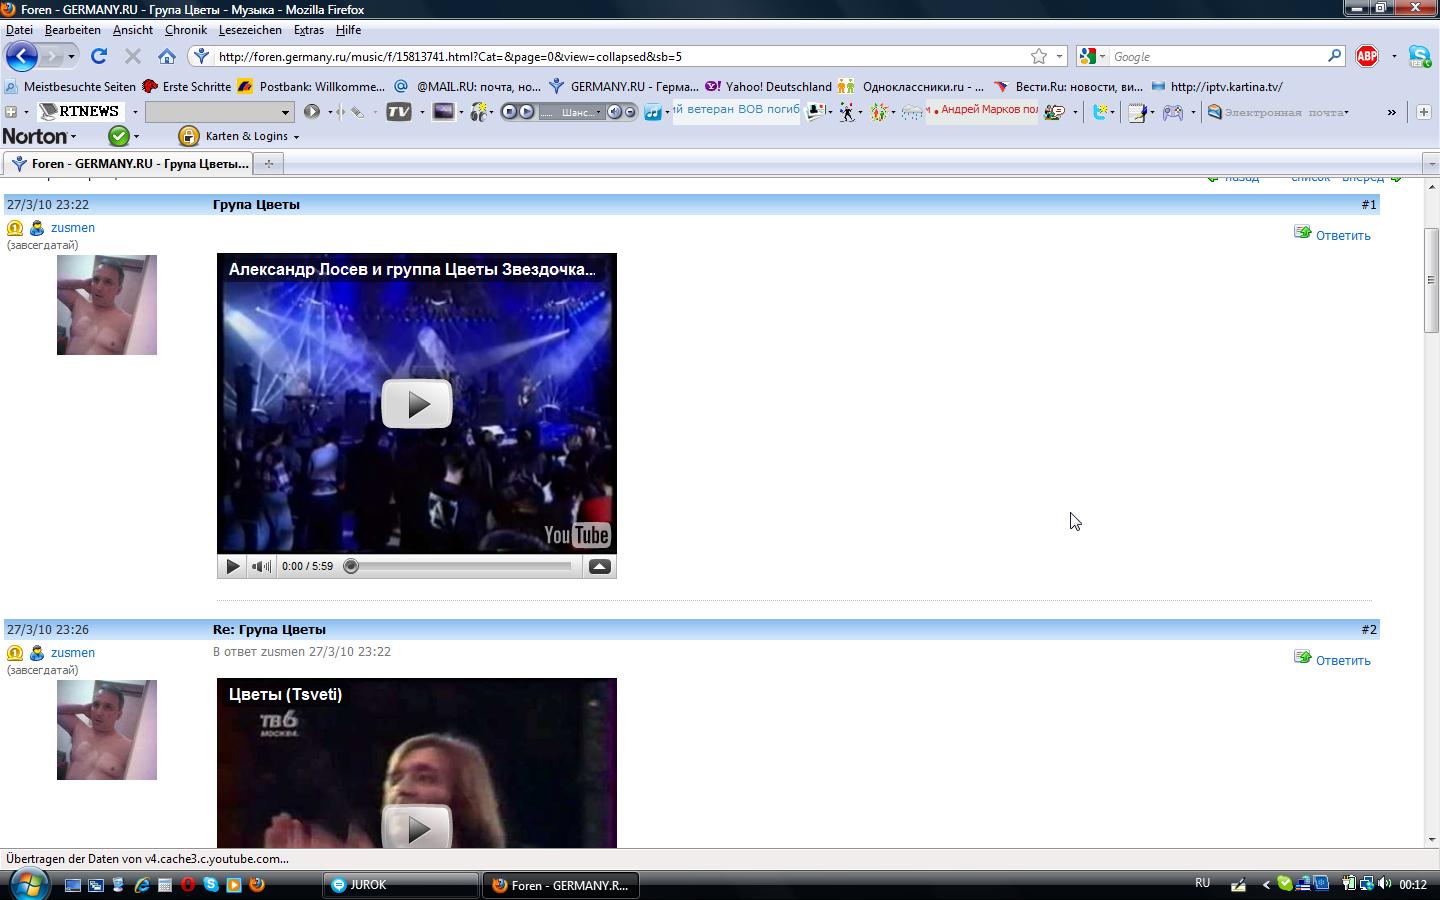Click the post #1 permalink number
The width and height of the screenshot is (1440, 900).
point(1369,204)
